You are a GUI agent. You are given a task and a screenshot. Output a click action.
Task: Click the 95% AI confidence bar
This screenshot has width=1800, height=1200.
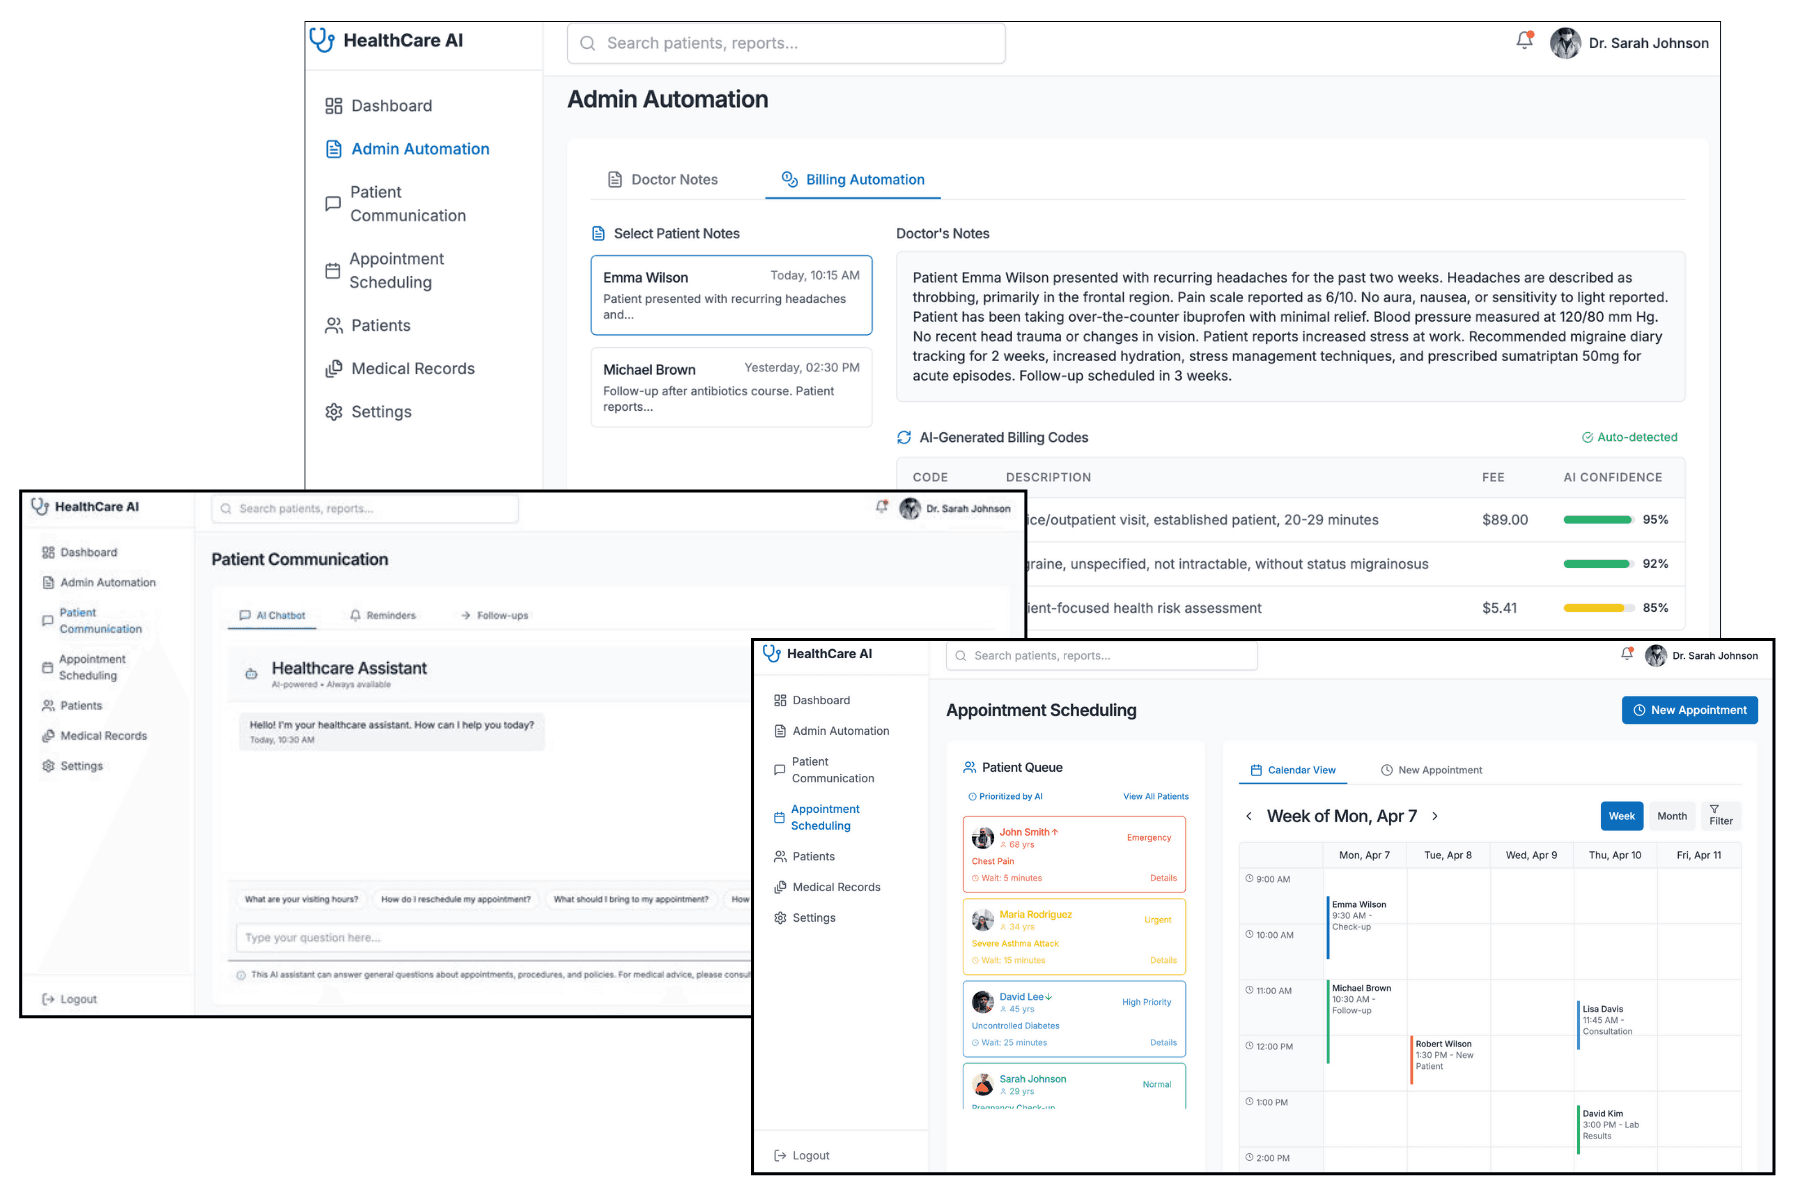tap(1597, 520)
